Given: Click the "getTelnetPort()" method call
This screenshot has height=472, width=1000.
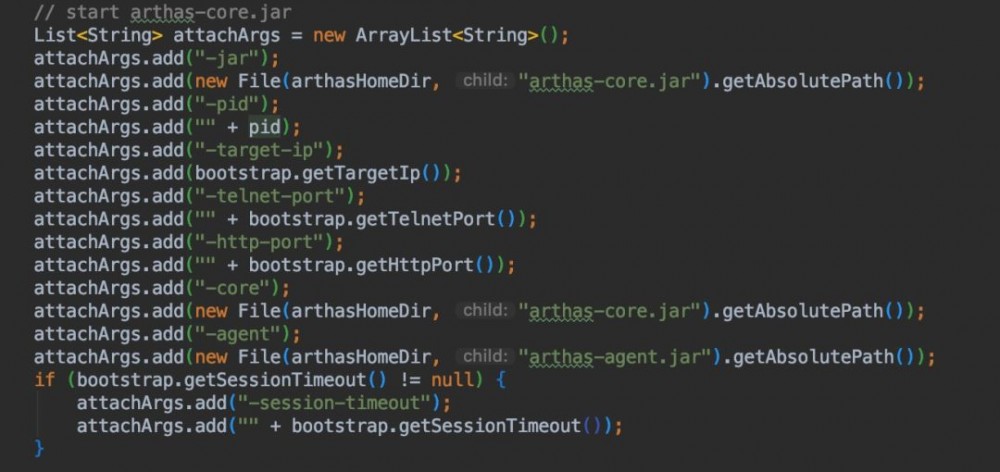Looking at the screenshot, I should coord(436,219).
